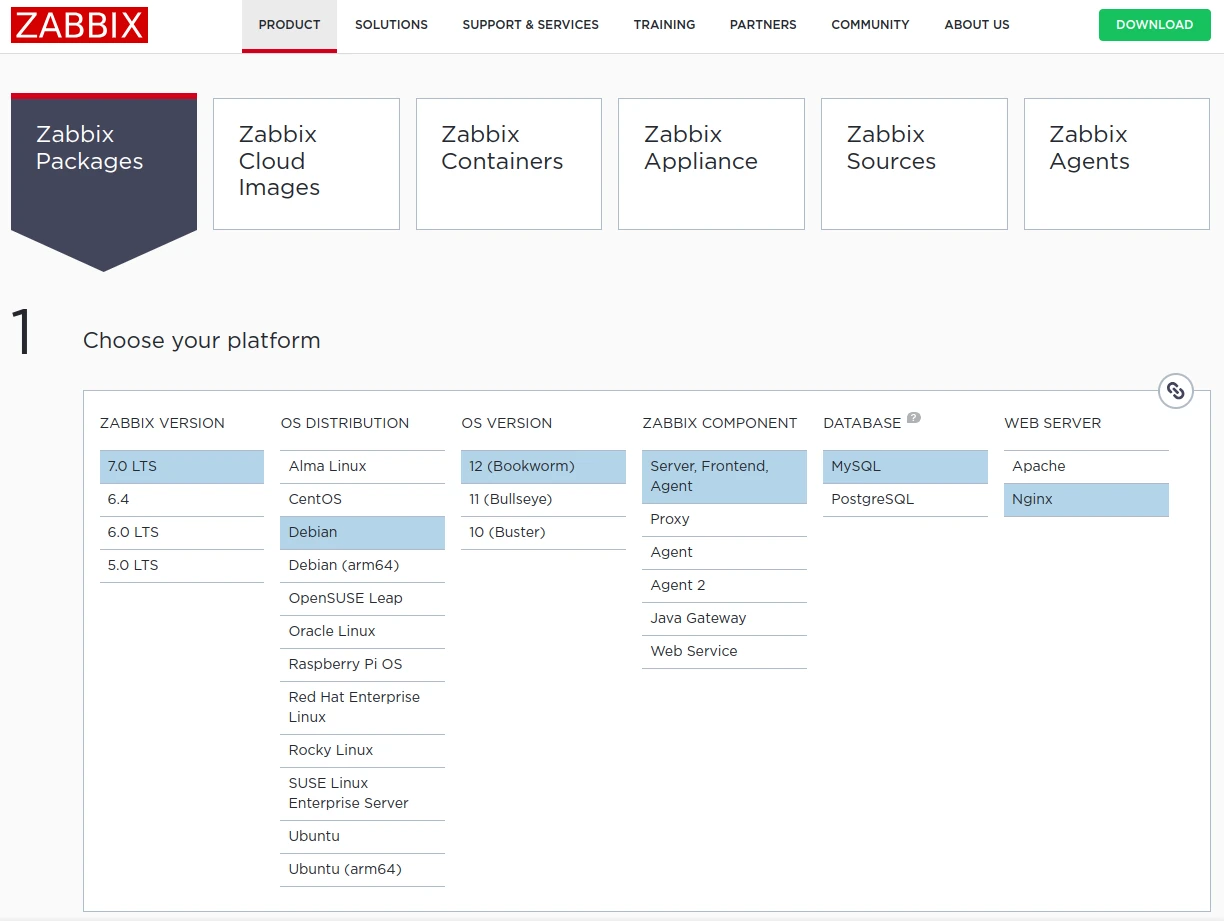Open the Partners menu
Viewport: 1224px width, 921px height.
[763, 25]
